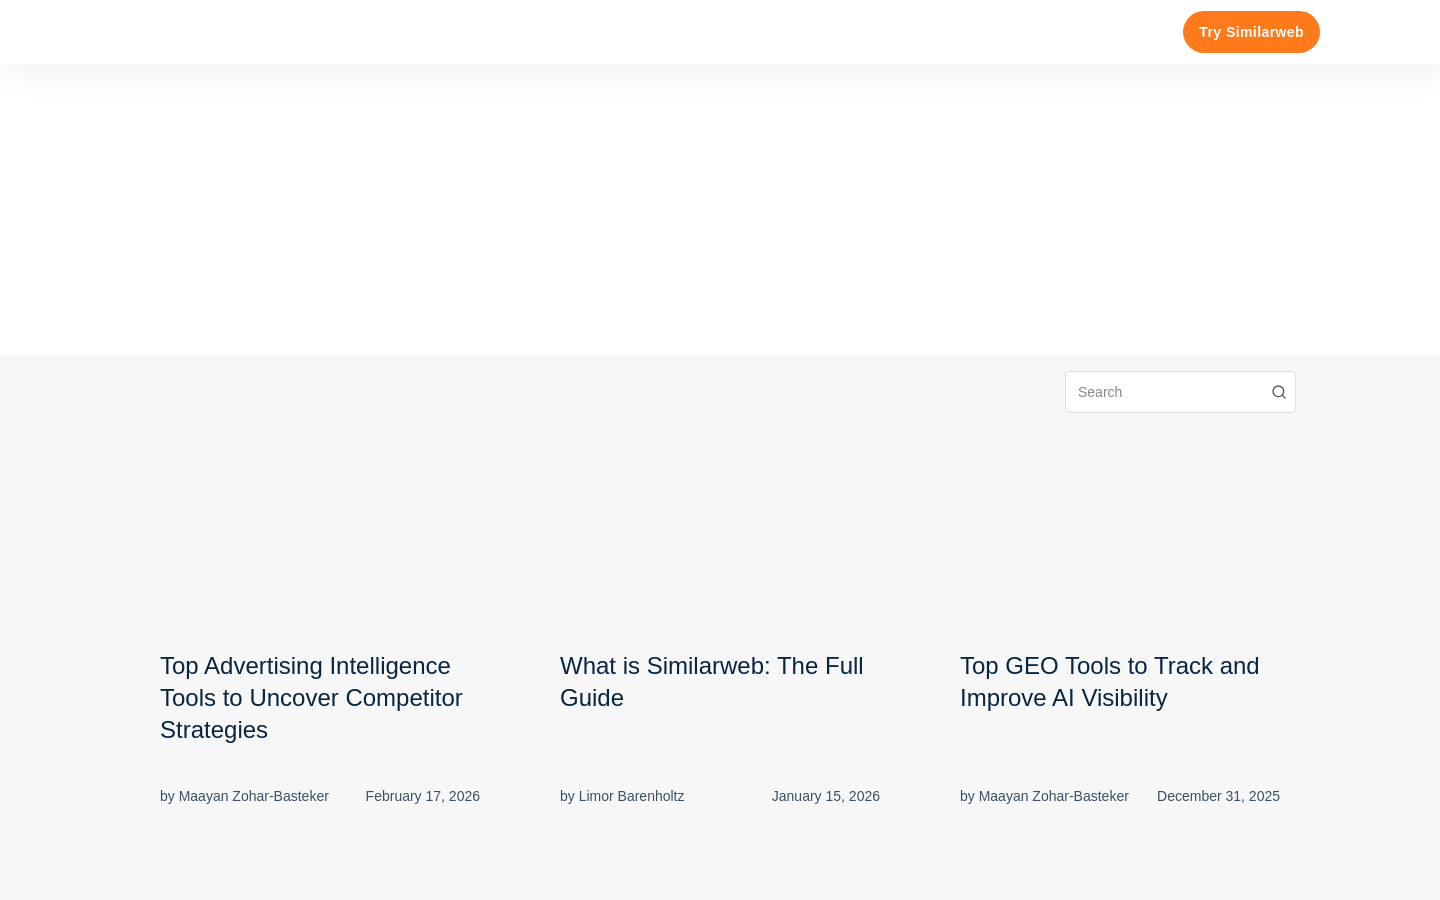
Task: Click the January 15, 2026 date
Action: point(825,796)
